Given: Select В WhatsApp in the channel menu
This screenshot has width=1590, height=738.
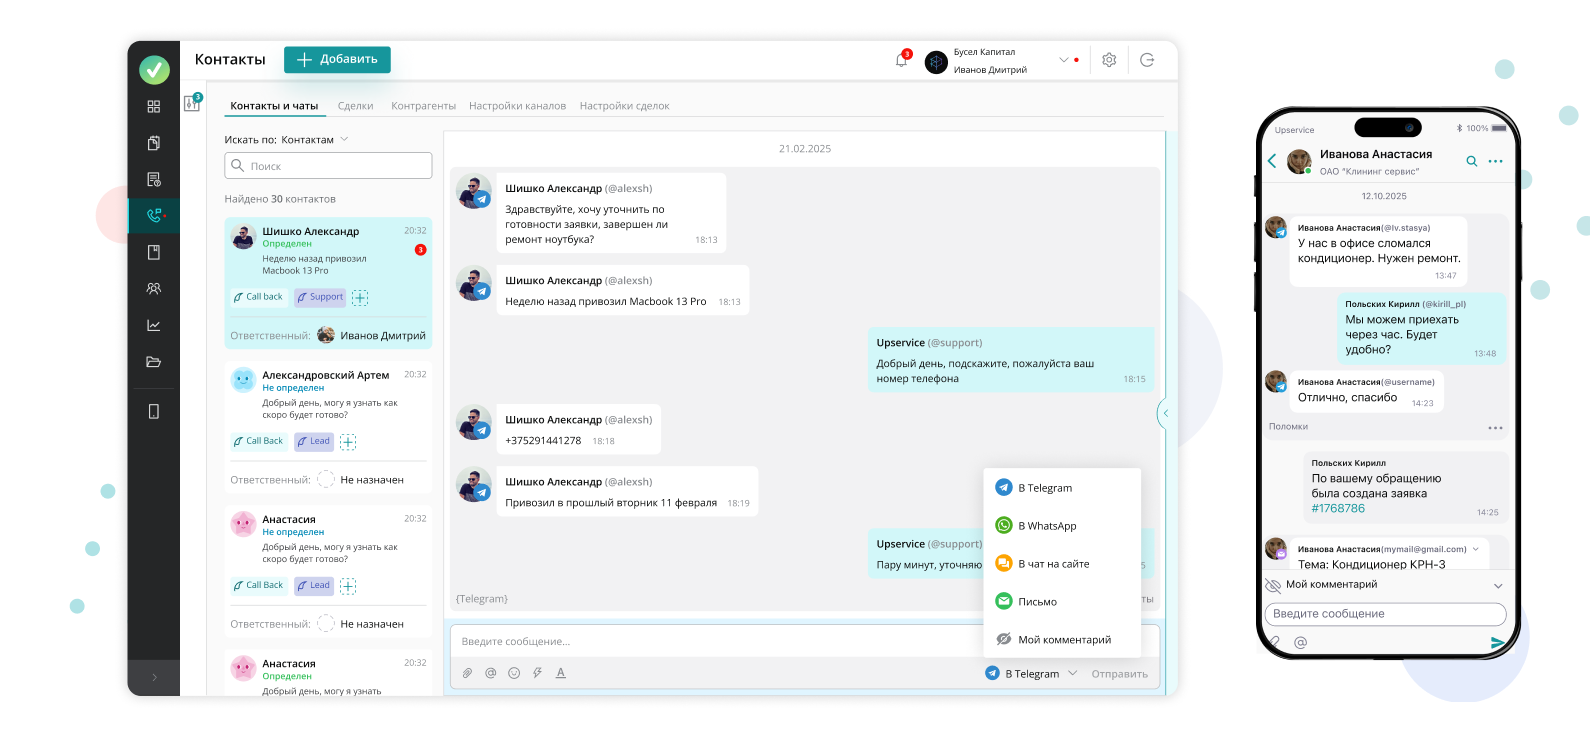Looking at the screenshot, I should (1062, 526).
